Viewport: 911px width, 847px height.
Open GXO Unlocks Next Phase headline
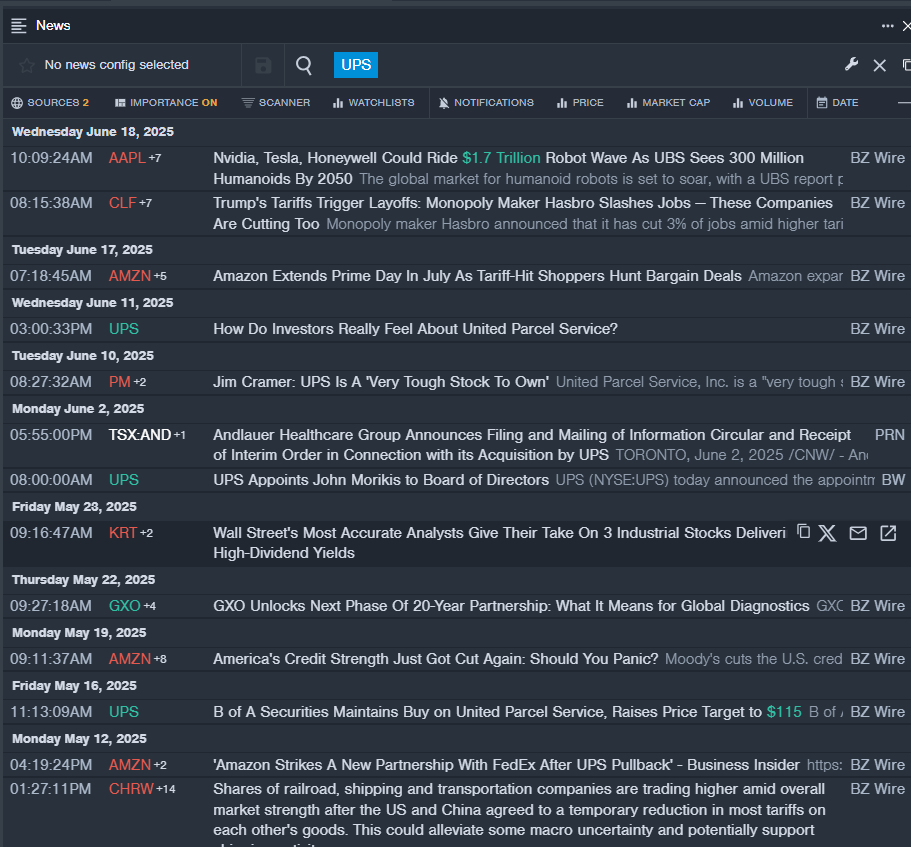(511, 606)
